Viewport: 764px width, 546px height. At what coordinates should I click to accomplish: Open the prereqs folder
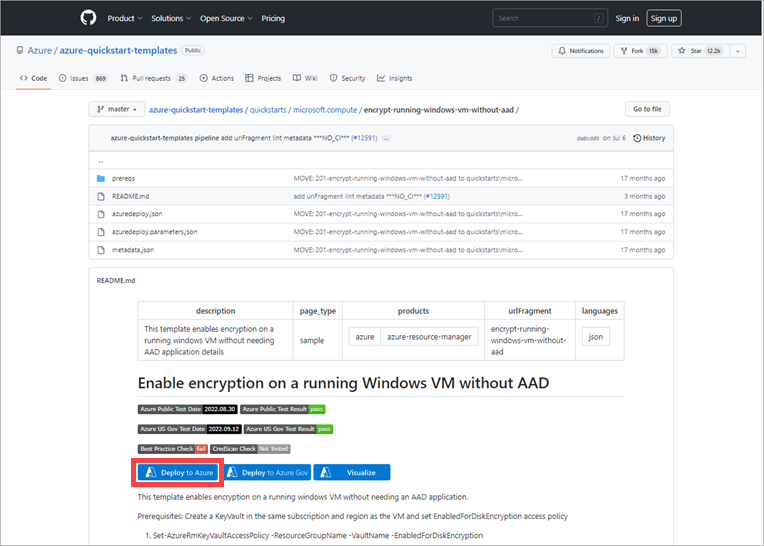click(x=123, y=178)
